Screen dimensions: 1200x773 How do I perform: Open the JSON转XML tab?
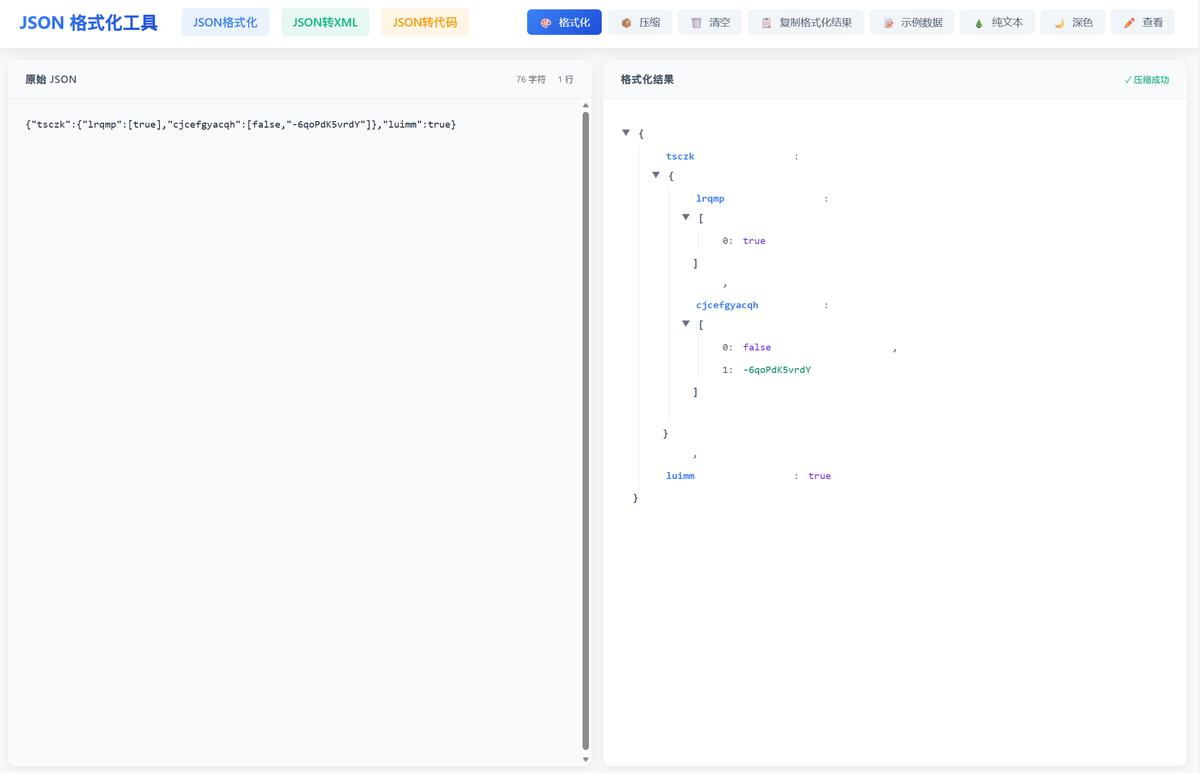325,22
